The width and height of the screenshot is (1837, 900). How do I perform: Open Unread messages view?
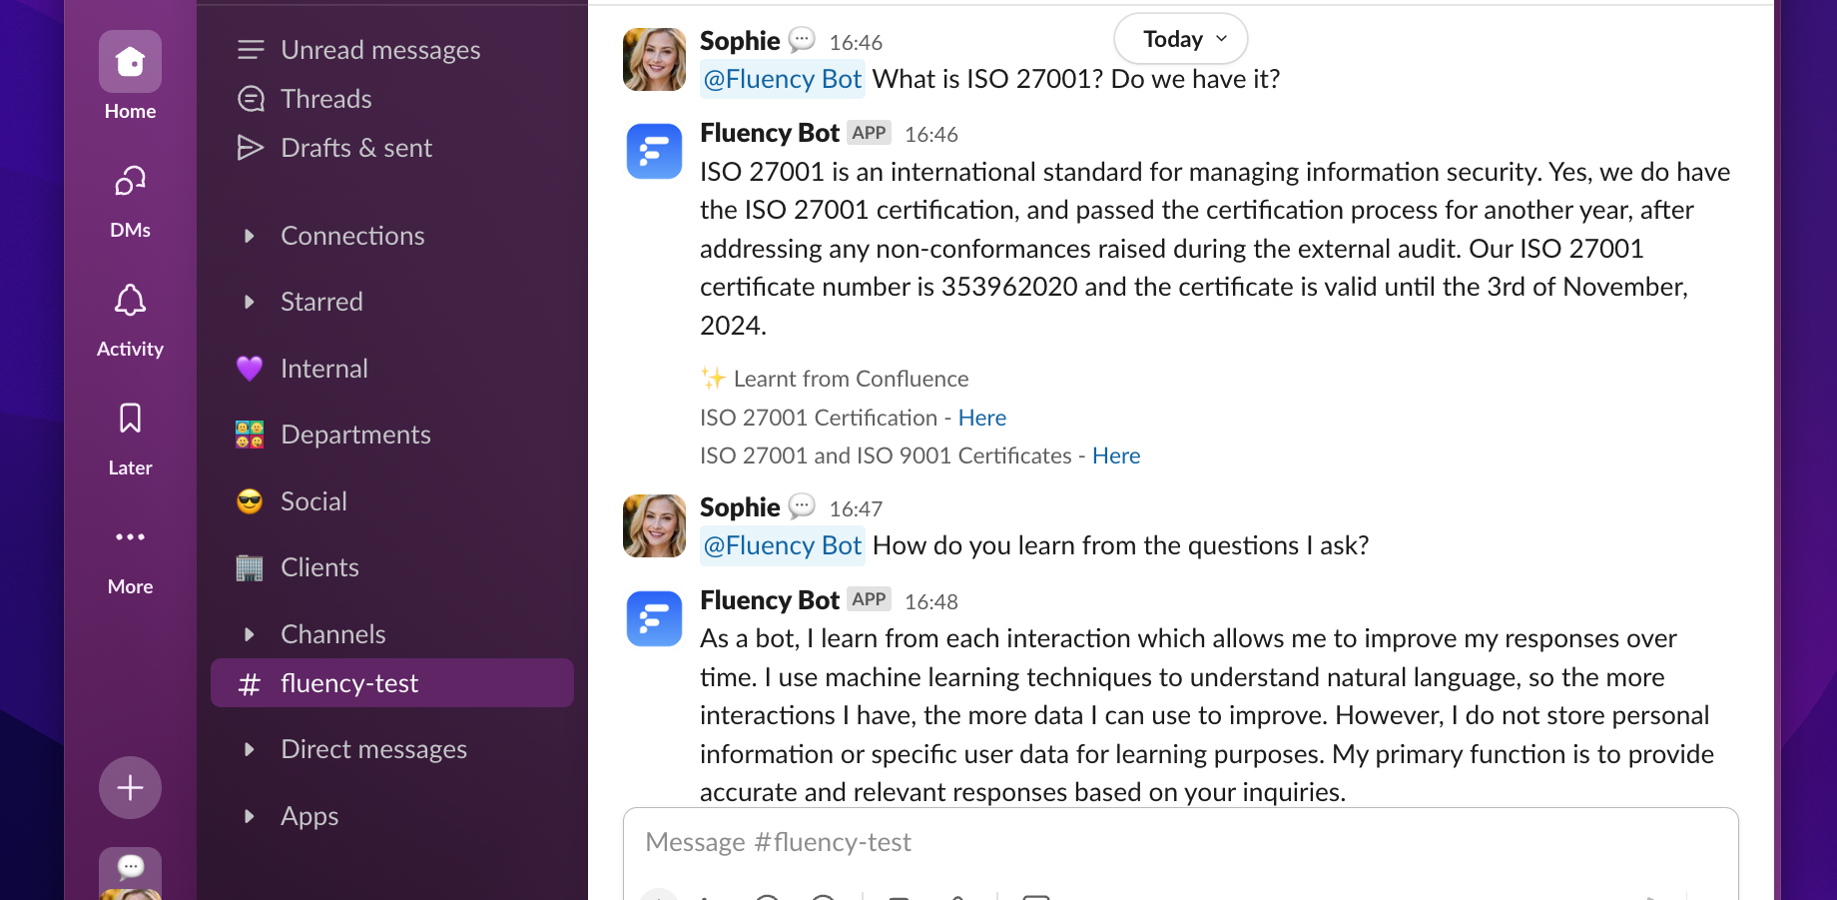380,50
